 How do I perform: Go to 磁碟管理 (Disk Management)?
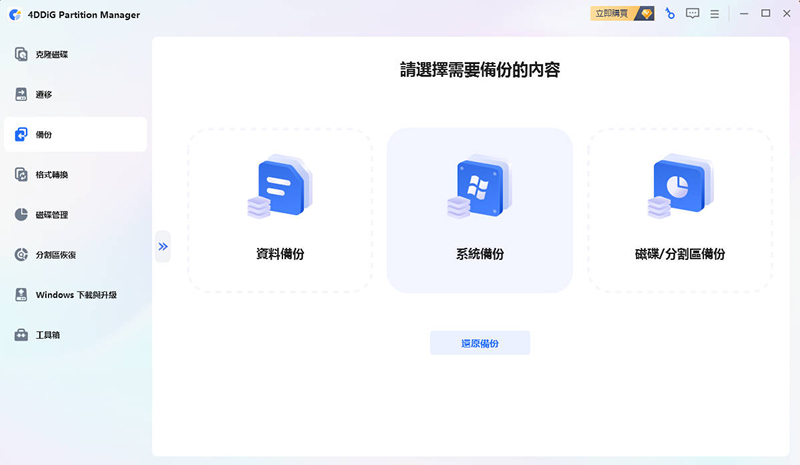[52, 214]
